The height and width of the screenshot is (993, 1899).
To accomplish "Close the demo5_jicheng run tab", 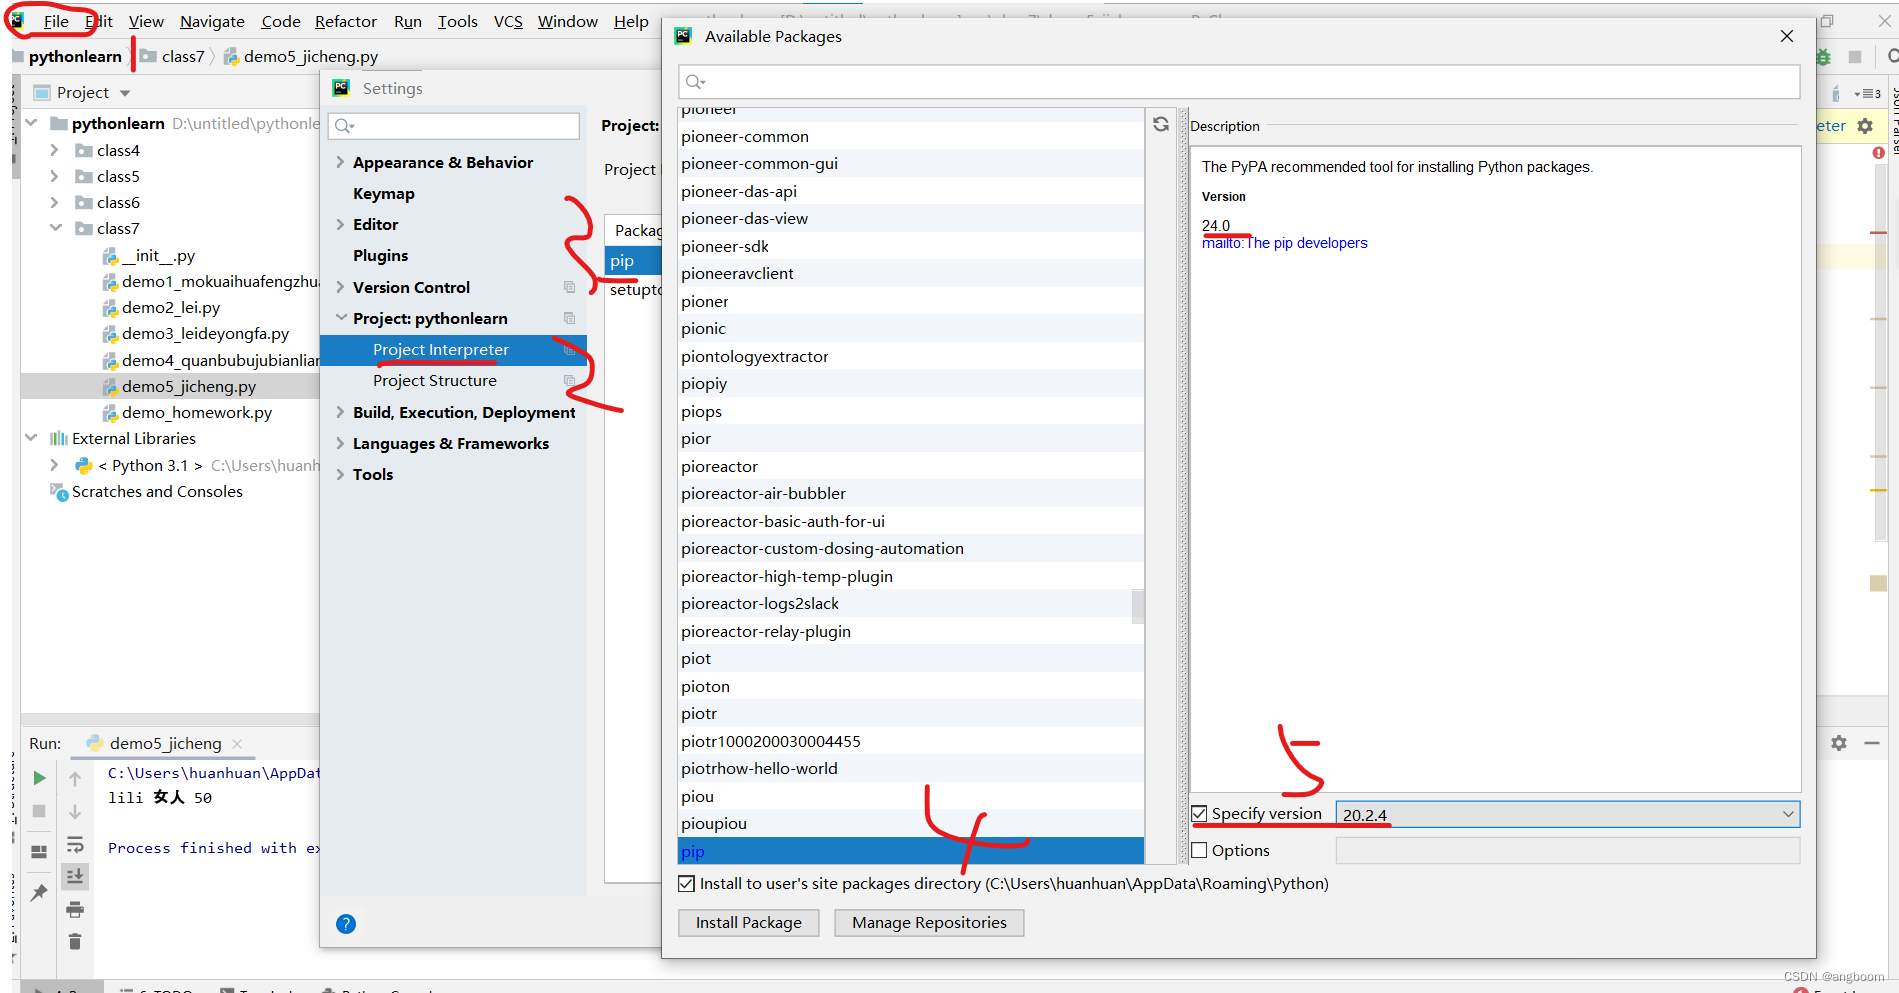I will click(237, 744).
